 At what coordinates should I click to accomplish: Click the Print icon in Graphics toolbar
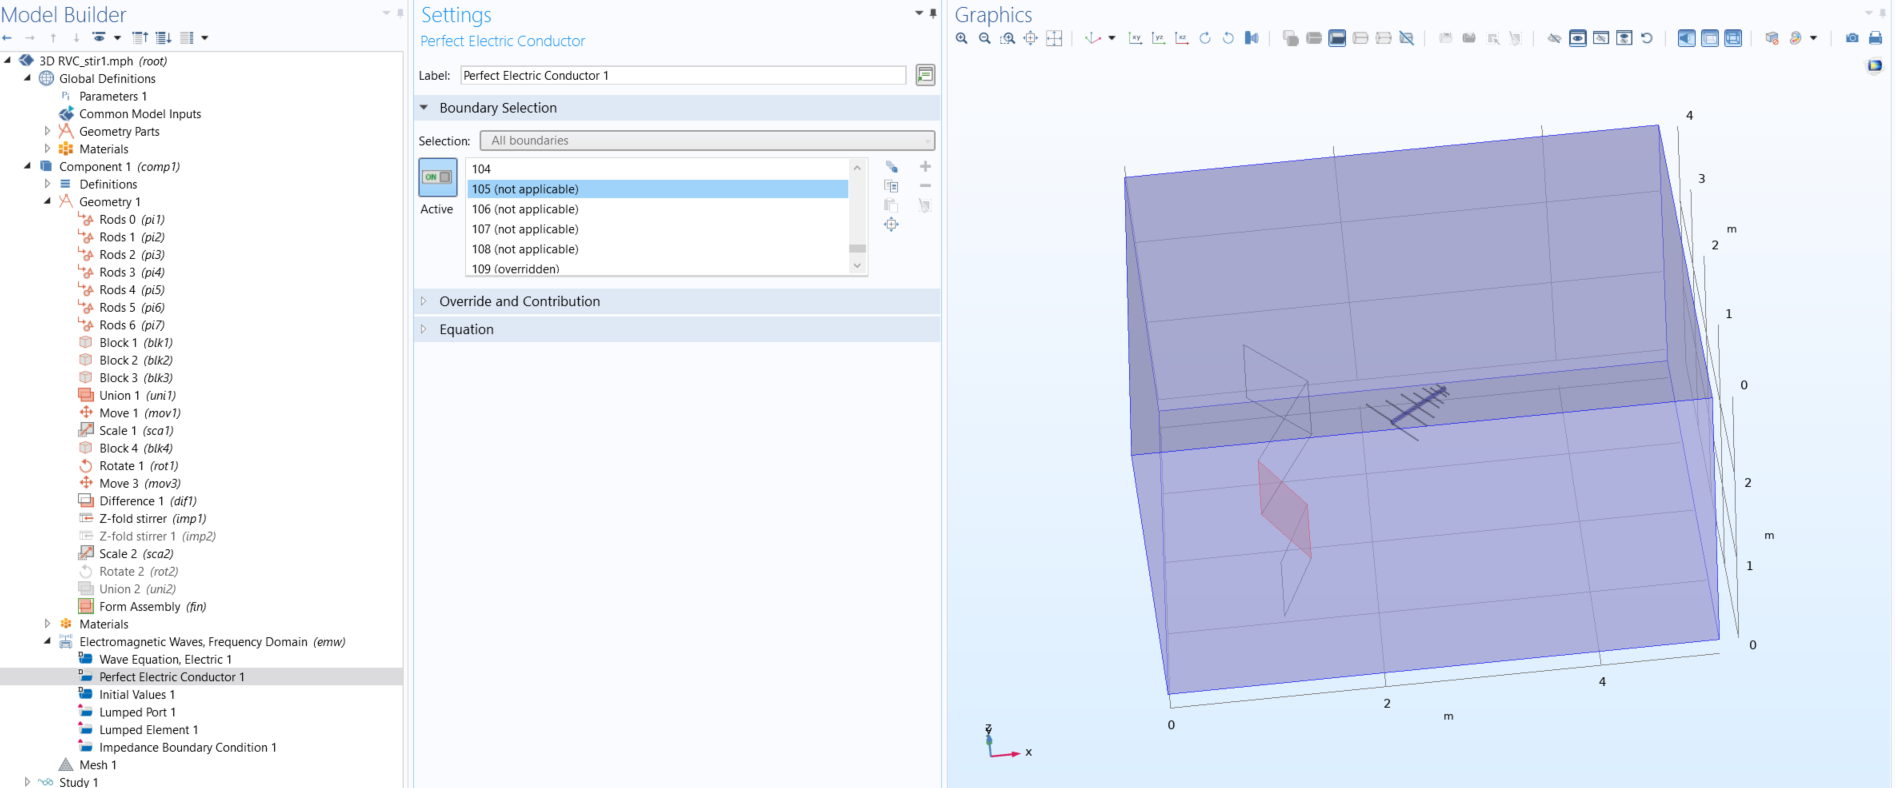pyautogui.click(x=1875, y=38)
